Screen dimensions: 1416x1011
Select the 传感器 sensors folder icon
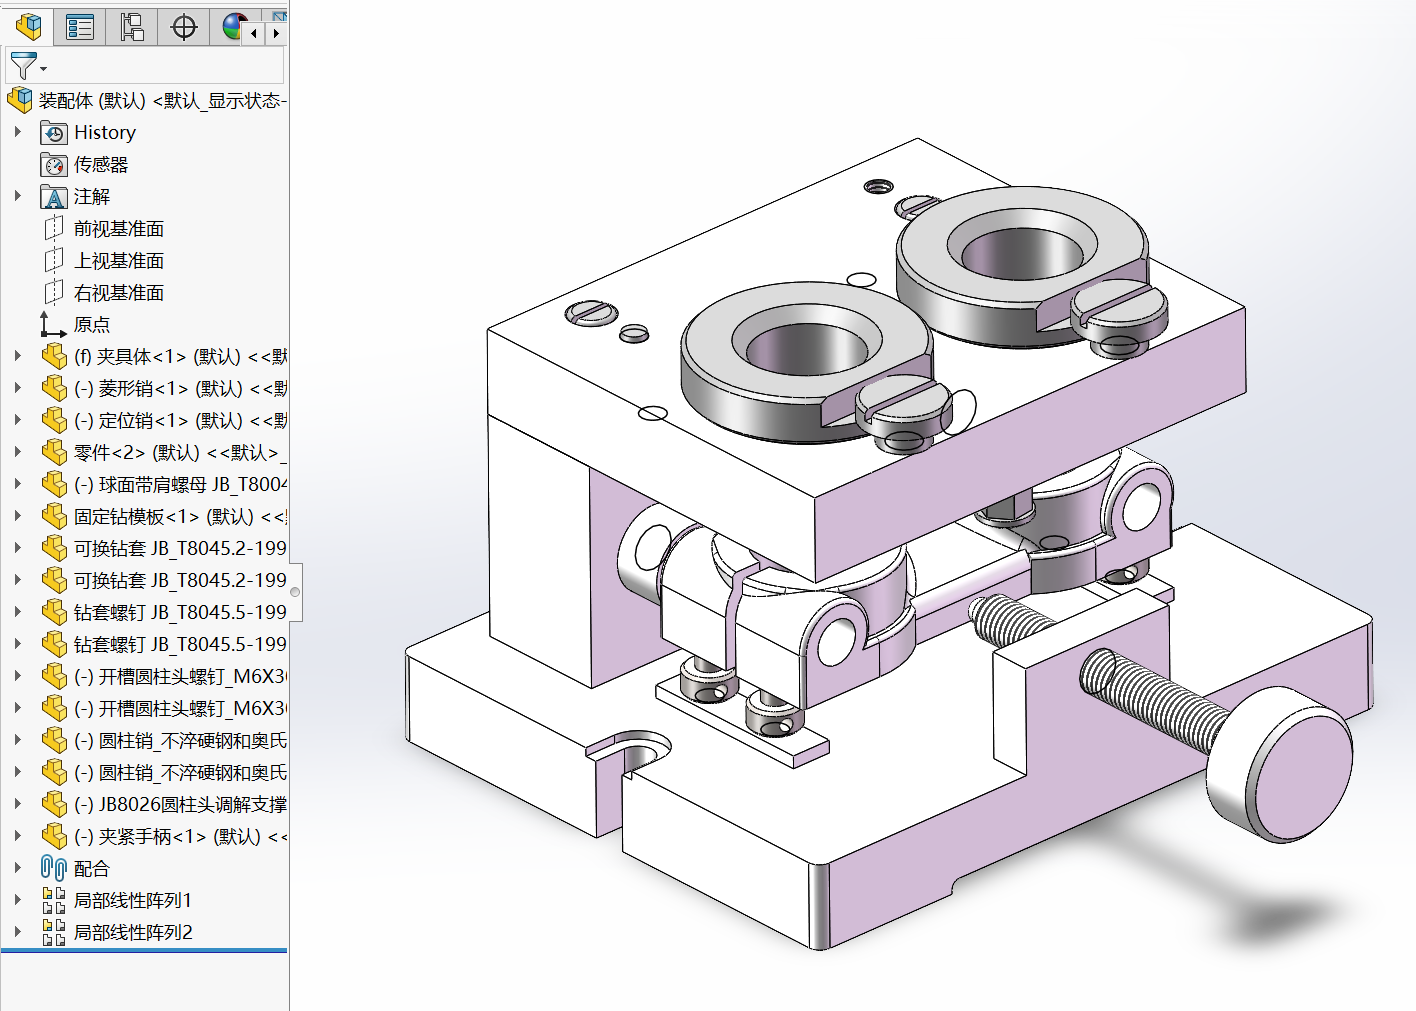[x=54, y=165]
